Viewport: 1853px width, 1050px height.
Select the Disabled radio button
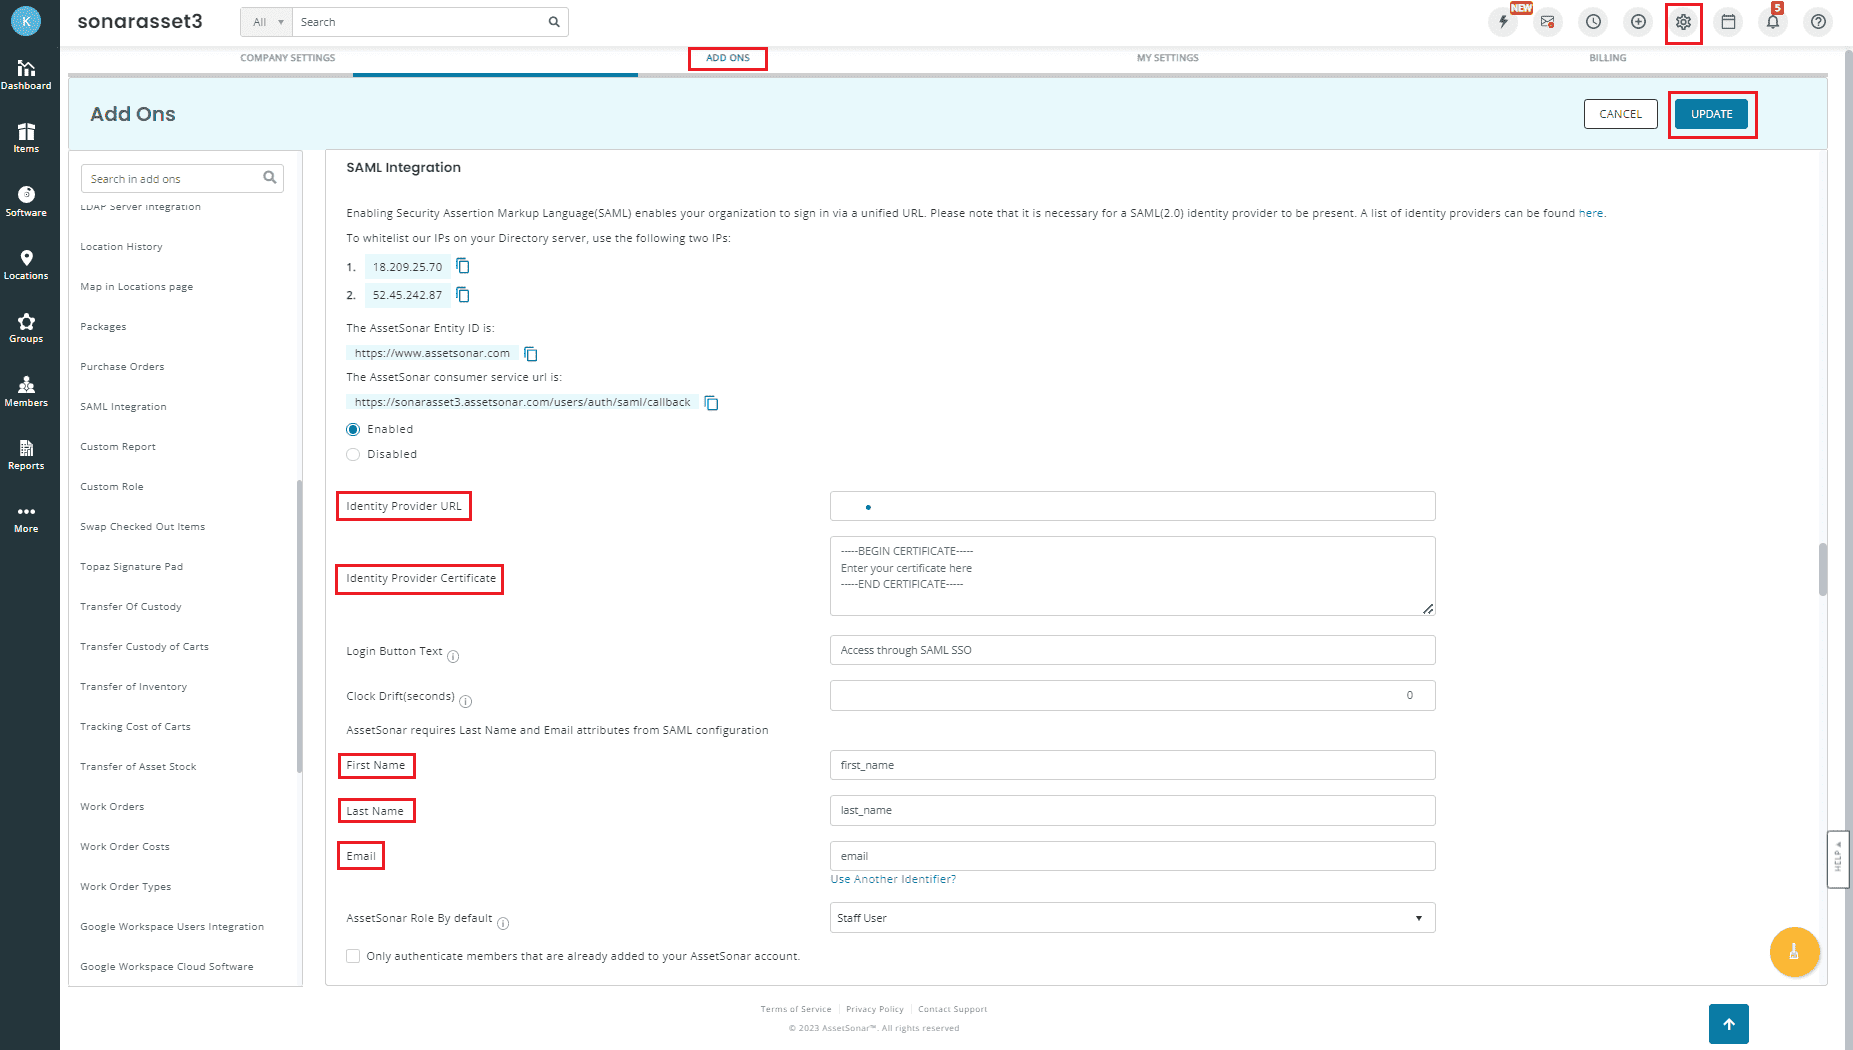(353, 454)
